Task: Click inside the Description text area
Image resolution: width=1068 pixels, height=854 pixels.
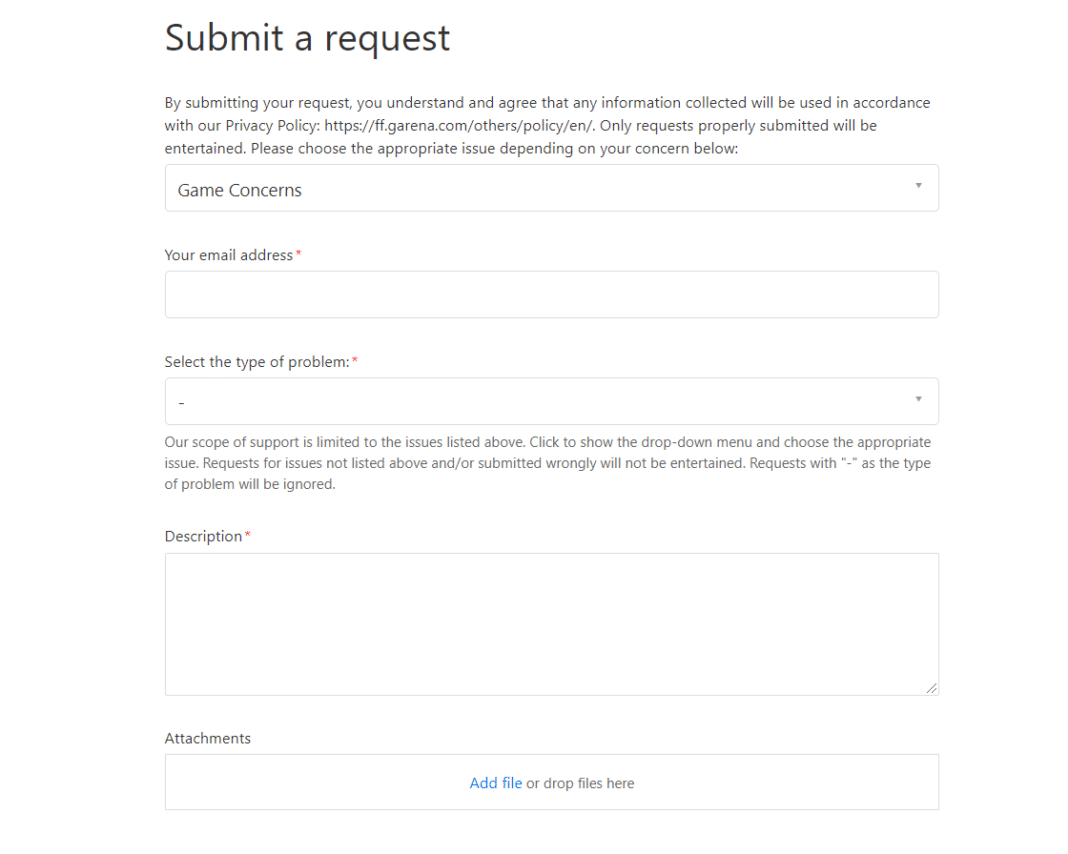Action: (551, 620)
